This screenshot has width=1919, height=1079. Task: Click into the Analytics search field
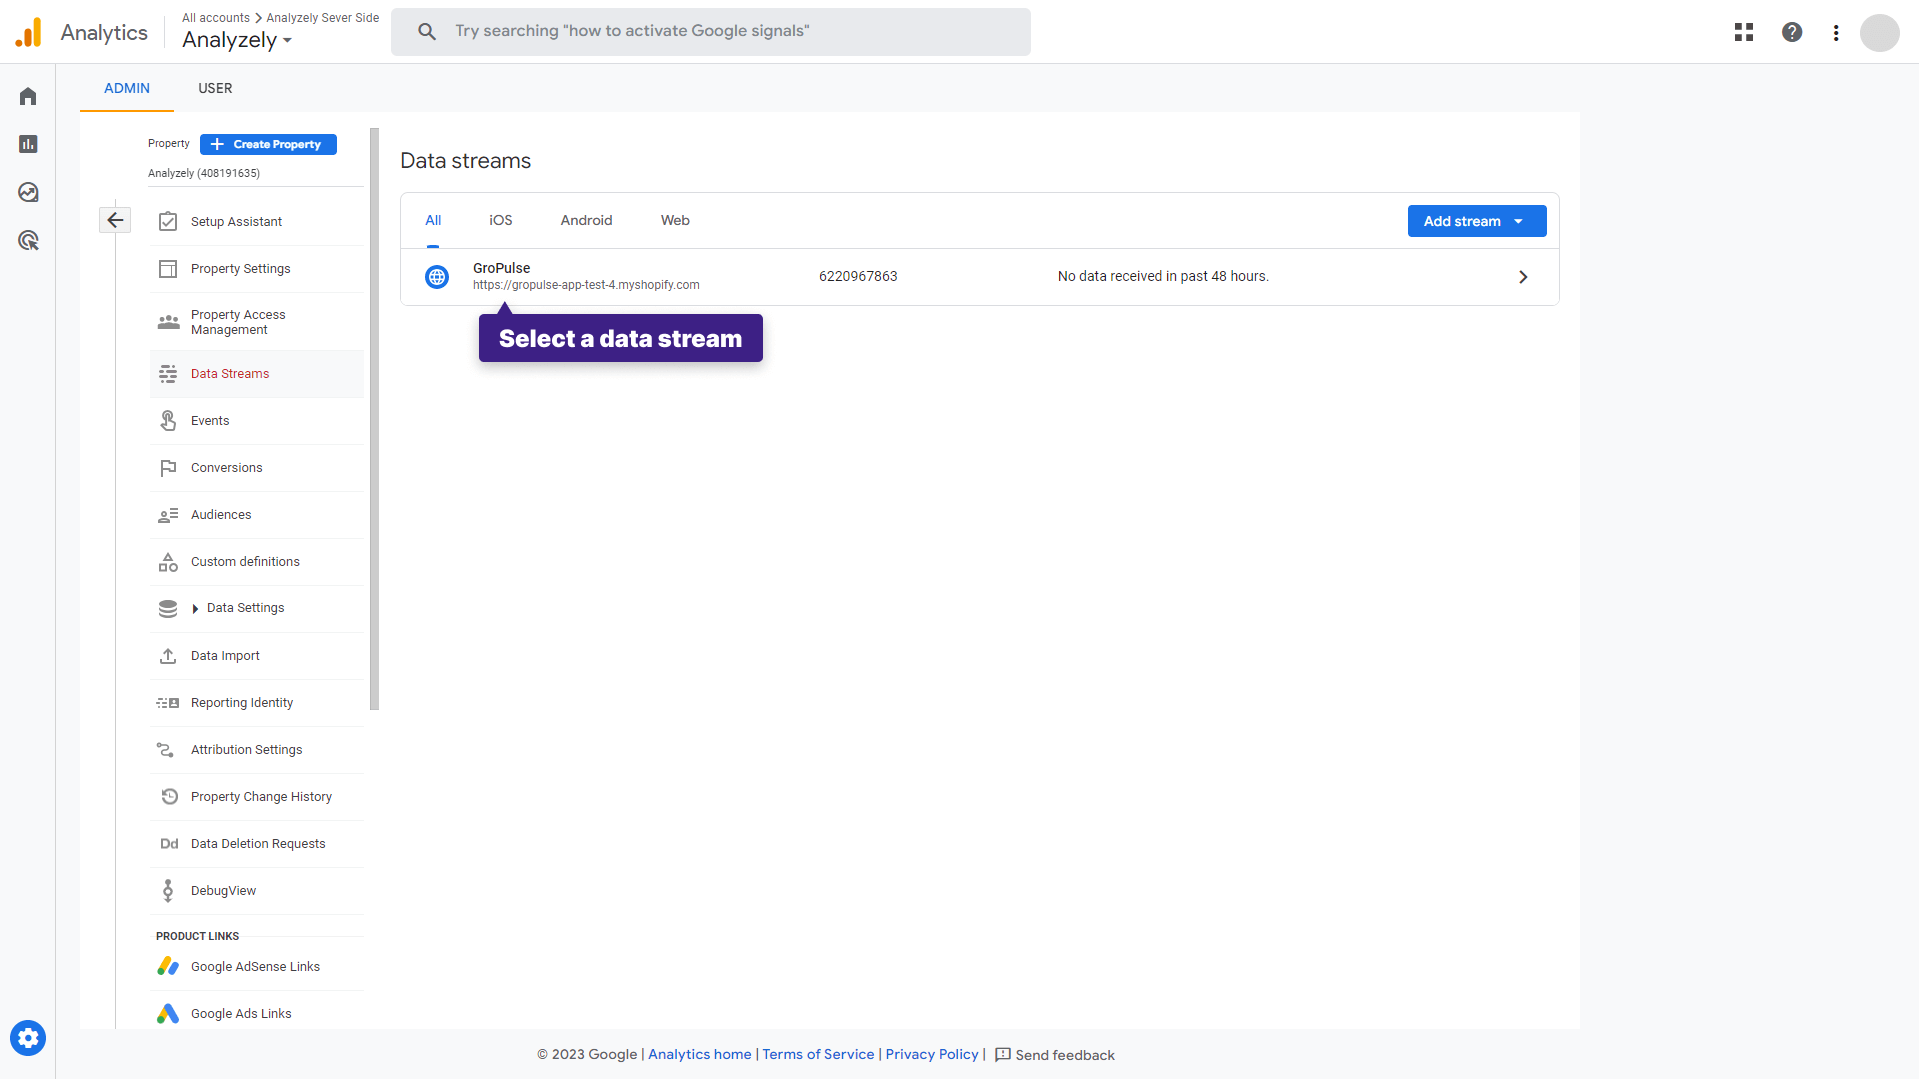coord(711,31)
